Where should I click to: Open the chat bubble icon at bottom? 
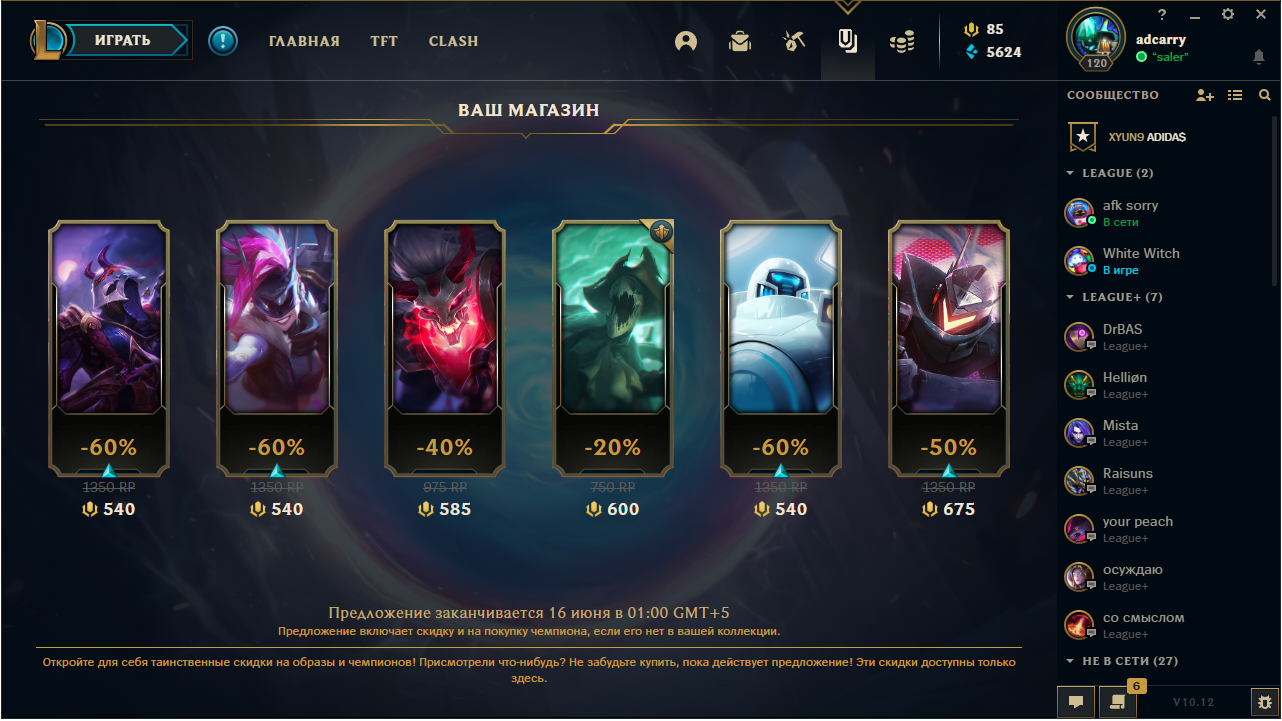coord(1076,702)
